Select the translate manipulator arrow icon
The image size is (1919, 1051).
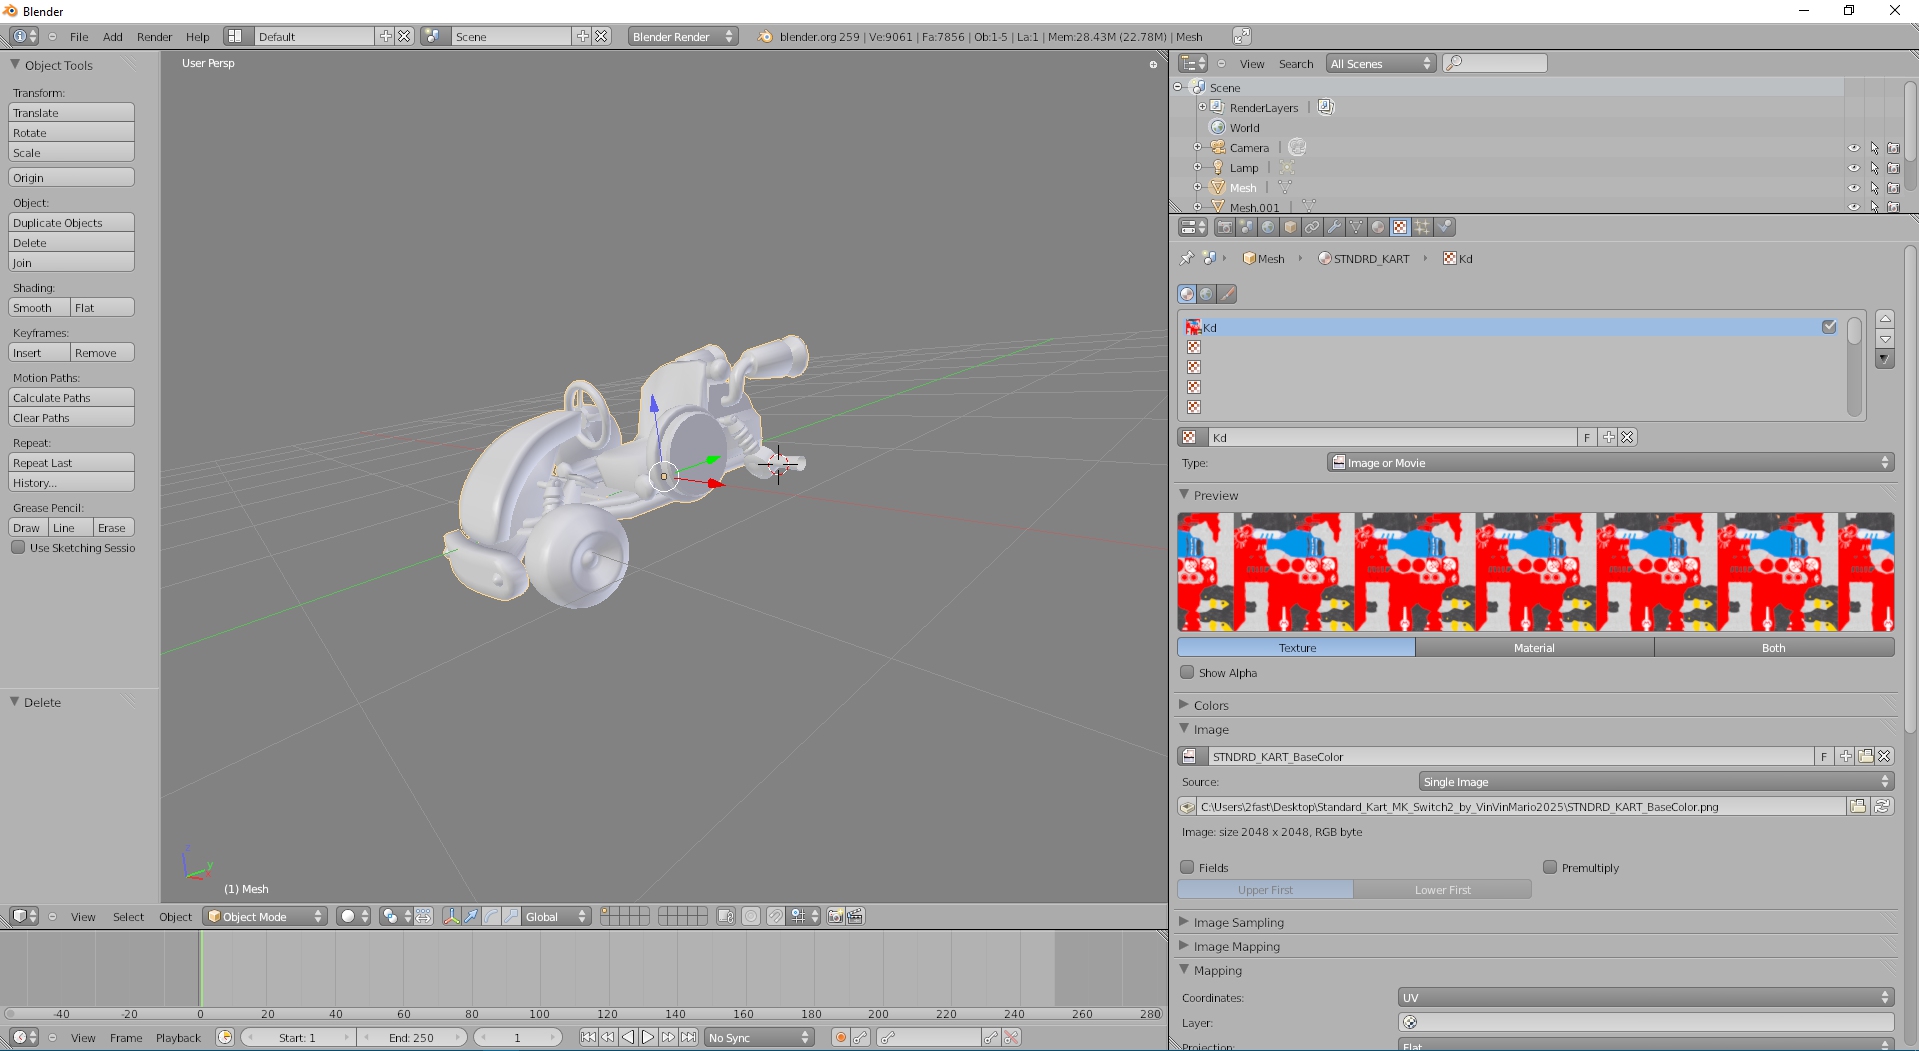[x=471, y=916]
